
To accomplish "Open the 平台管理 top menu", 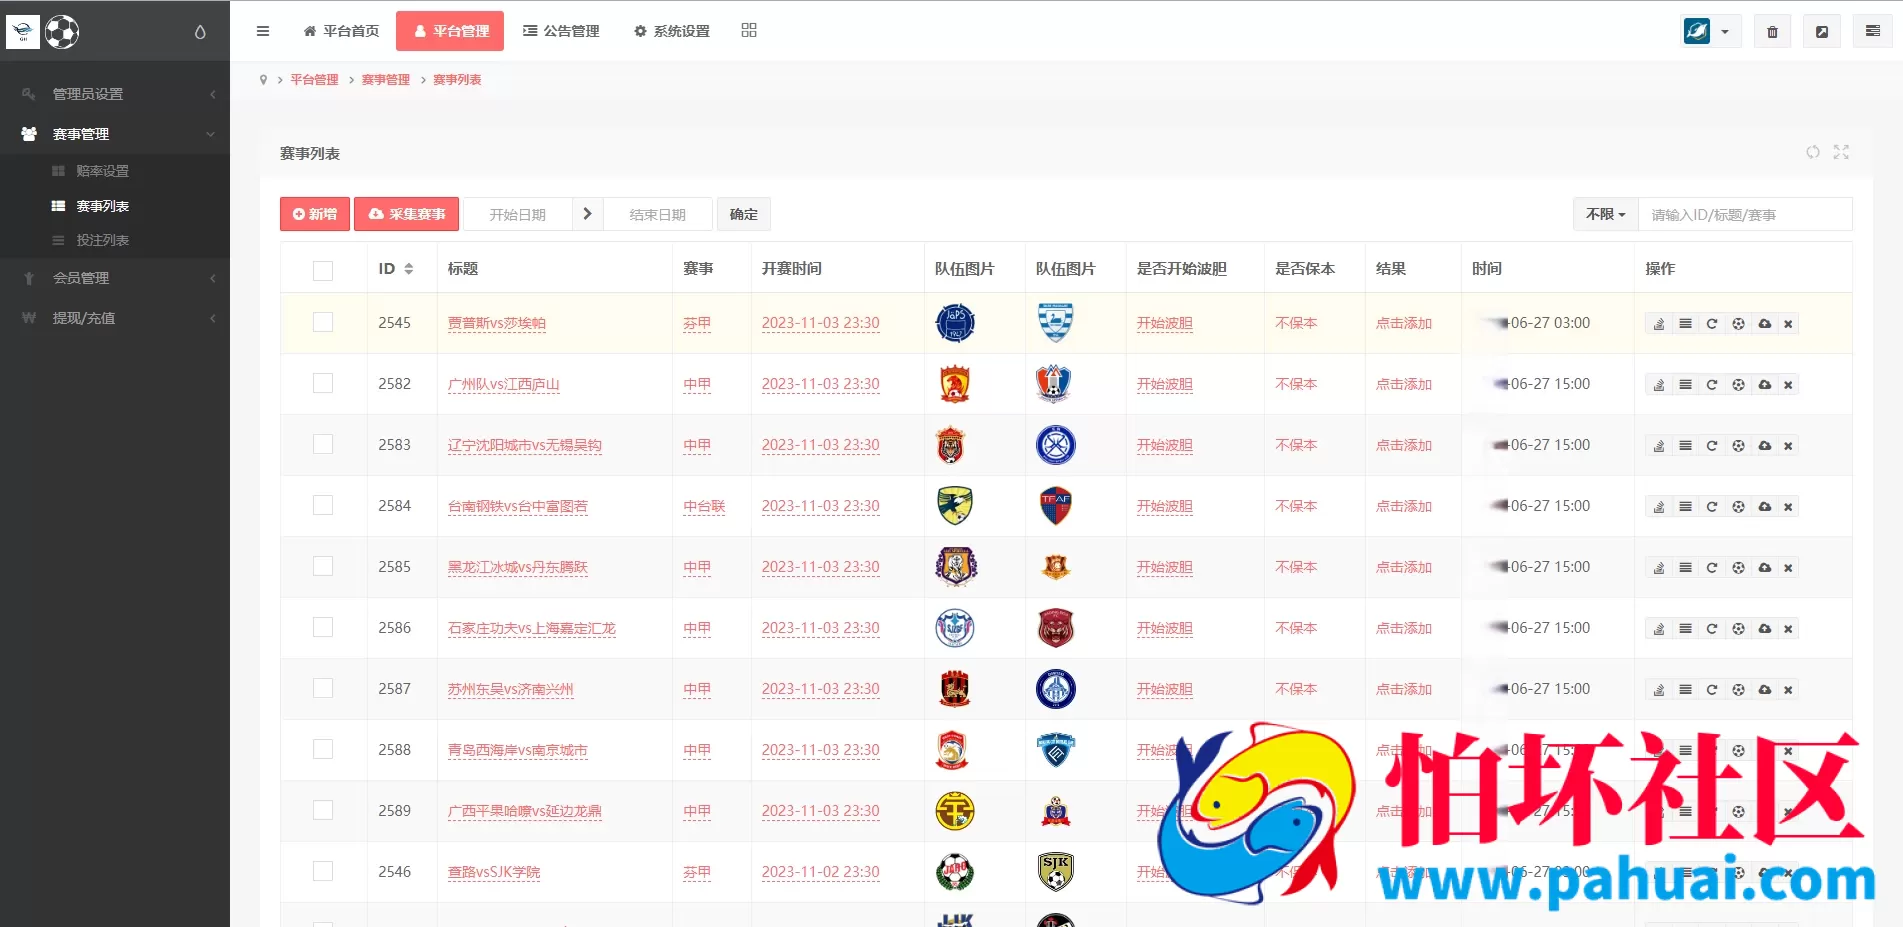I will coord(450,31).
